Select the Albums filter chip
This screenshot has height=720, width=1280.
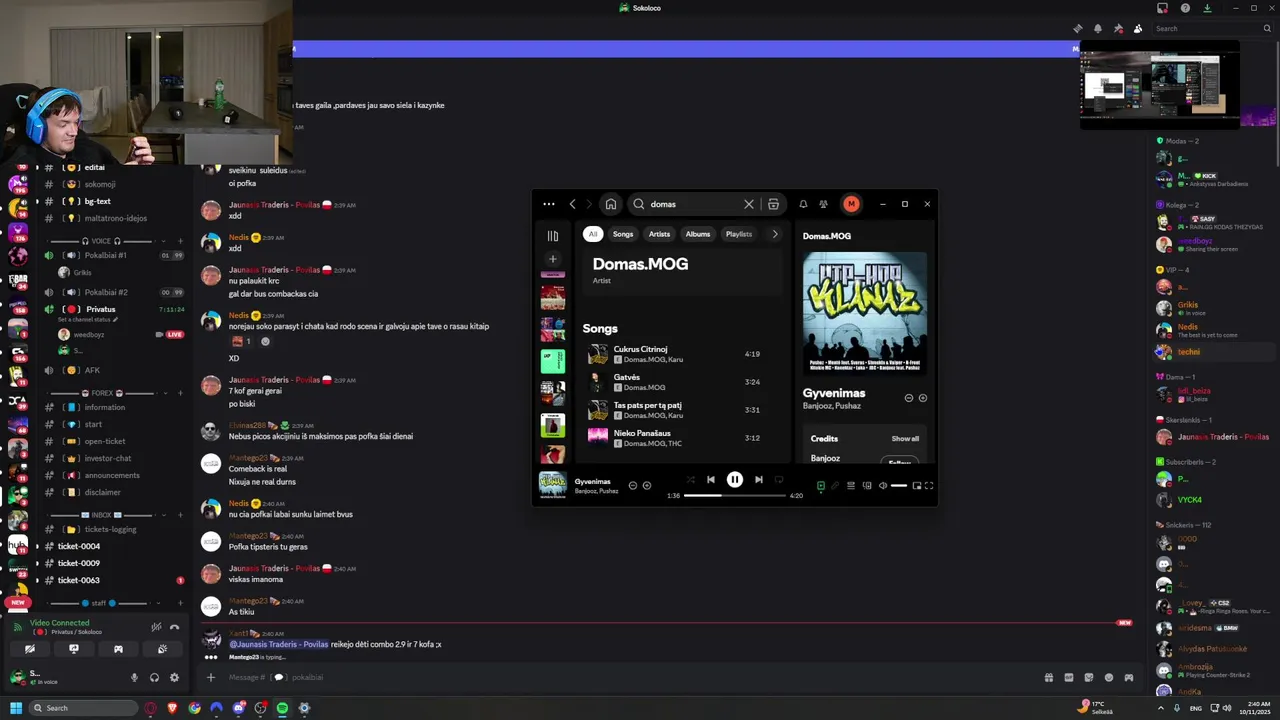tap(698, 234)
